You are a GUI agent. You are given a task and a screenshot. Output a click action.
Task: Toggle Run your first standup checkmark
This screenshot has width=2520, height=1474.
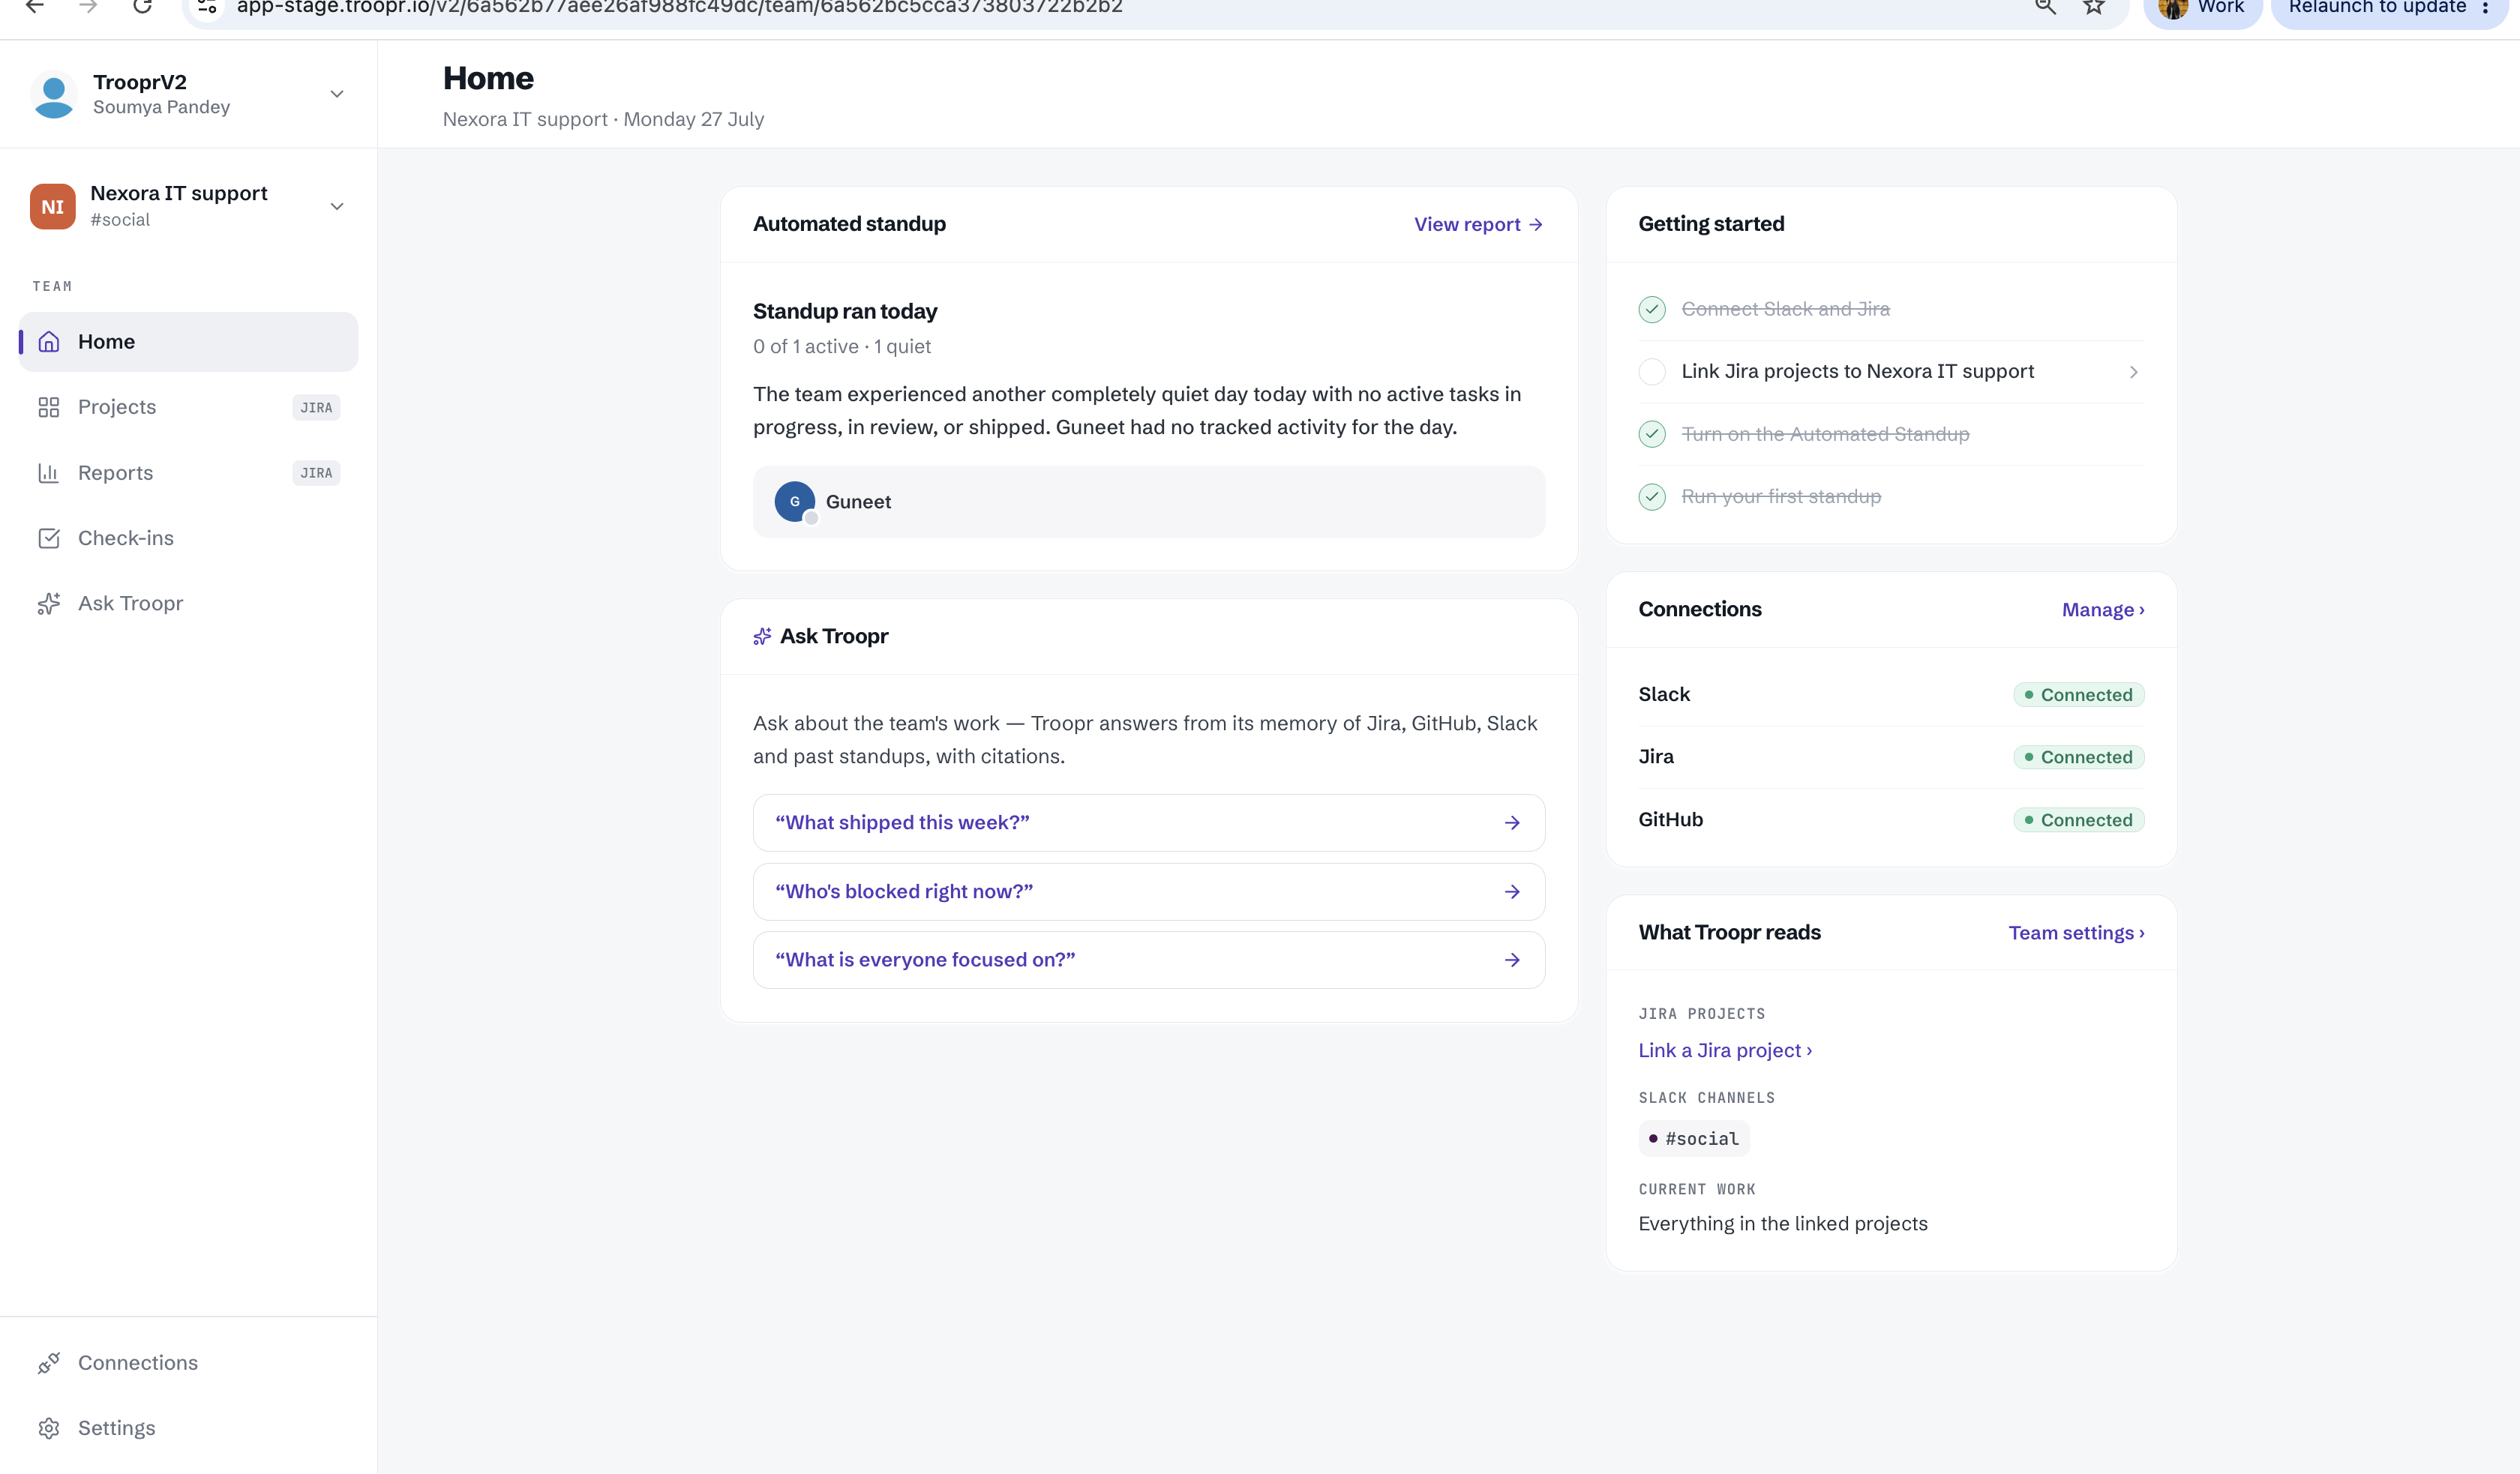1652,497
